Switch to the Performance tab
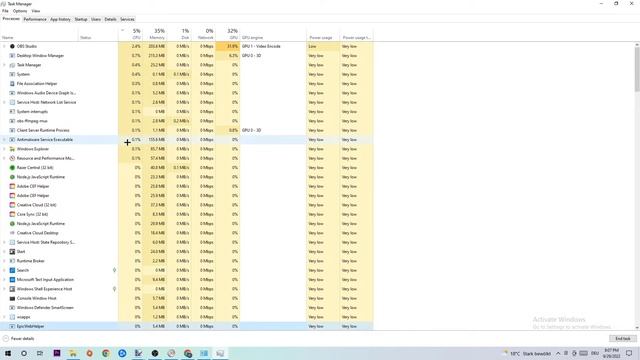Image resolution: width=640 pixels, height=360 pixels. 35,19
